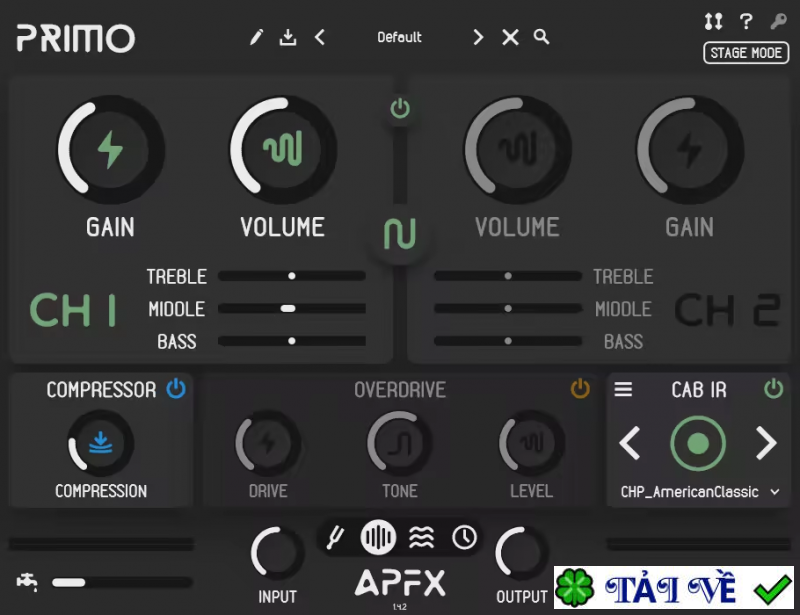The image size is (800, 615).
Task: Click the CH 2 Middle slider
Action: (x=508, y=309)
